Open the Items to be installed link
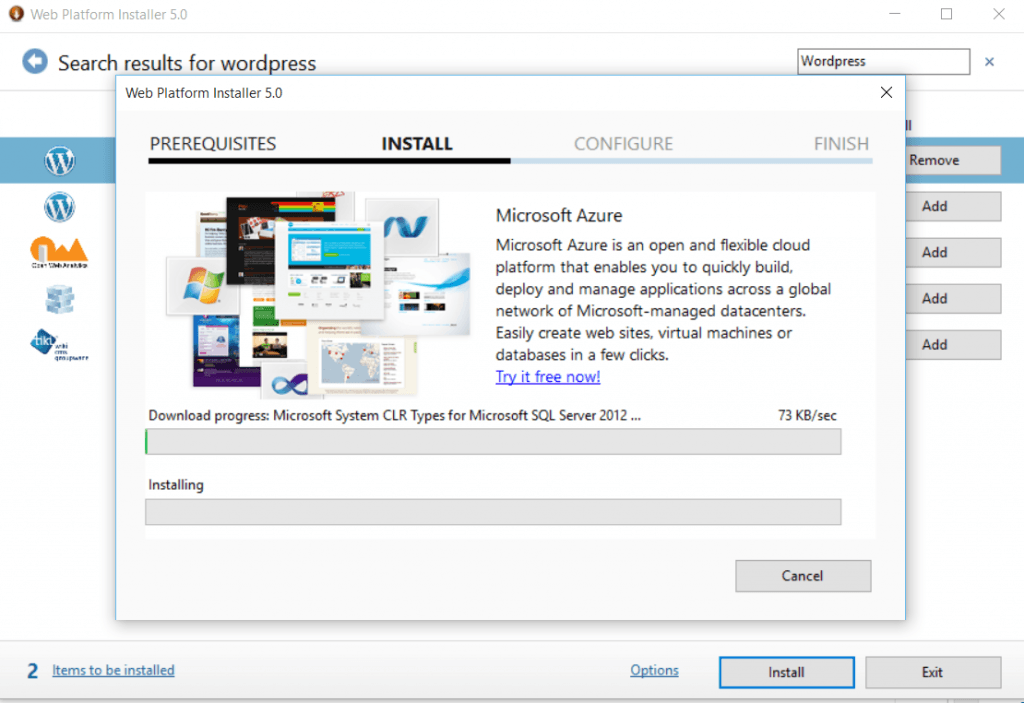This screenshot has height=703, width=1024. (113, 670)
